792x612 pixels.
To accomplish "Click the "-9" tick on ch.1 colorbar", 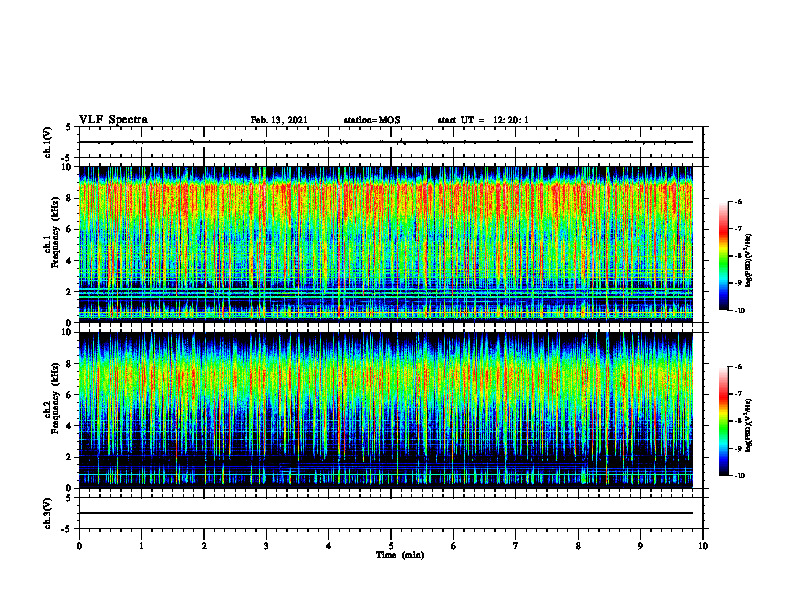I will tap(738, 283).
